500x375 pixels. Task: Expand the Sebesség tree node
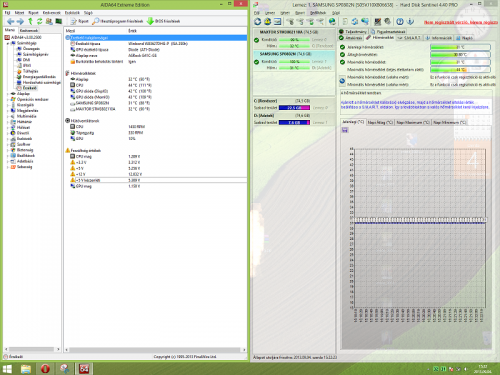(x=8, y=167)
